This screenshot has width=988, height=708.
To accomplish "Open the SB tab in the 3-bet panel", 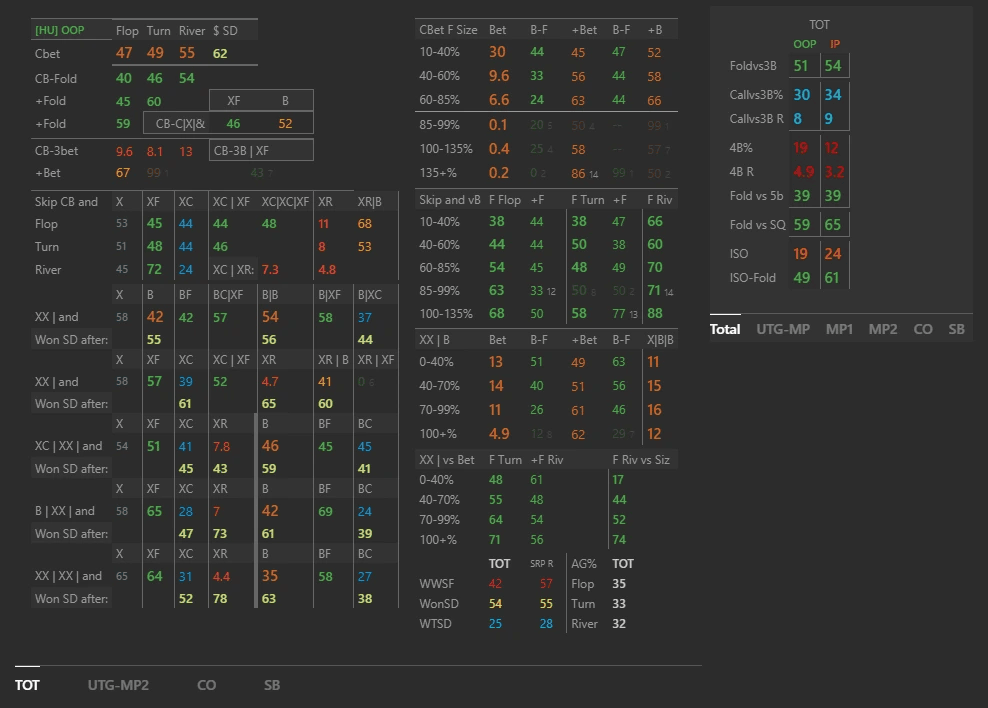I will (956, 328).
